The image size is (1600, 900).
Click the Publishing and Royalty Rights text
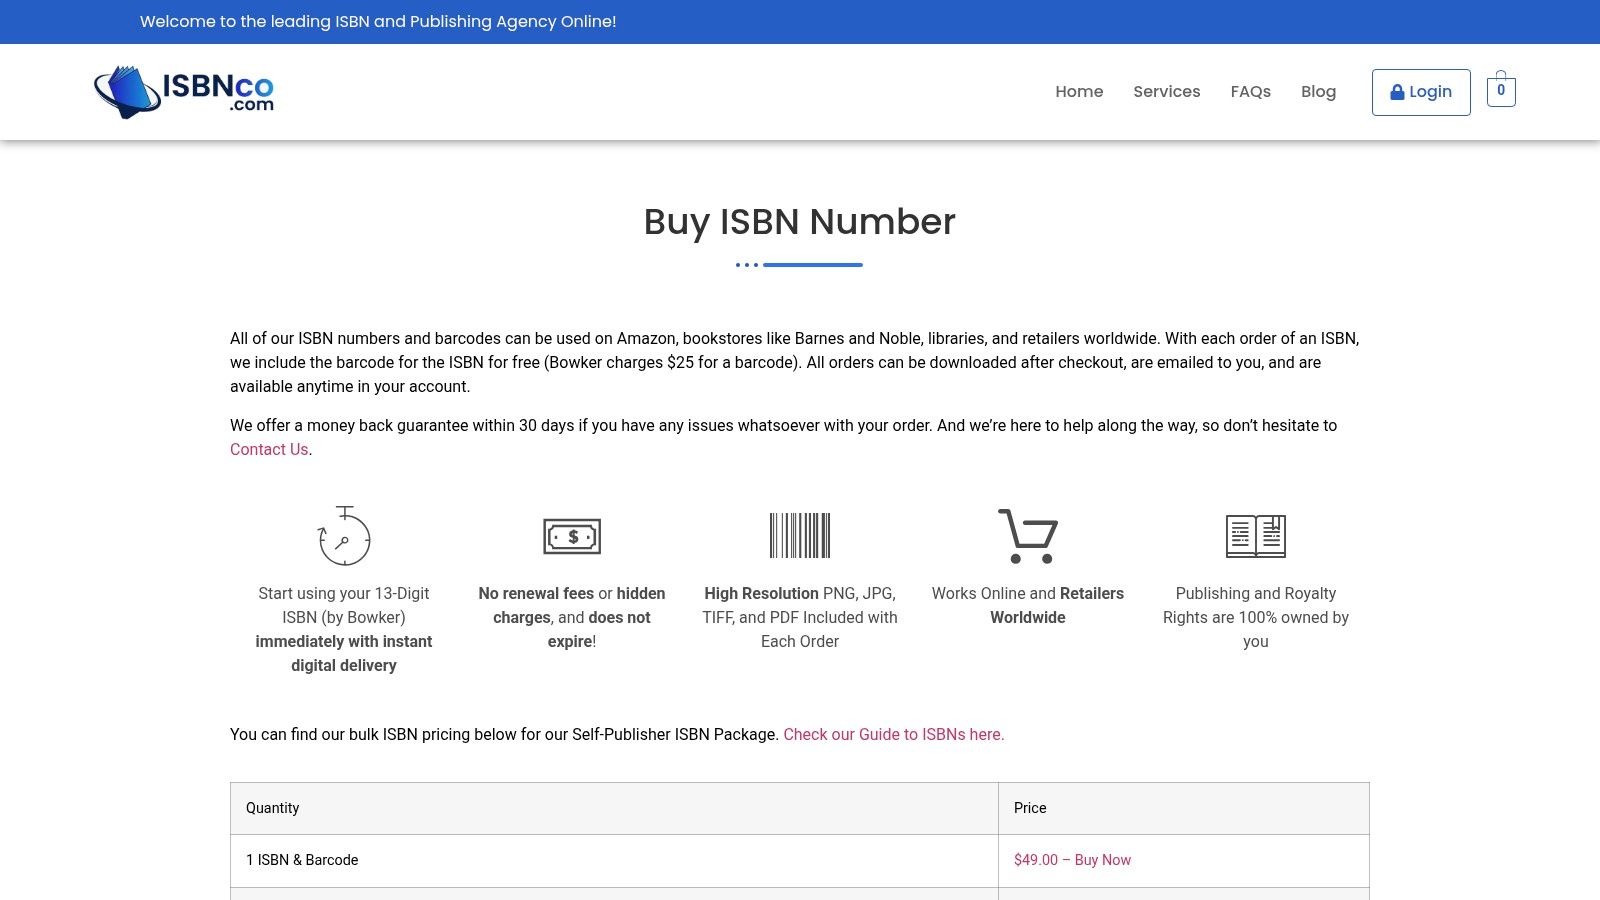[x=1256, y=617]
